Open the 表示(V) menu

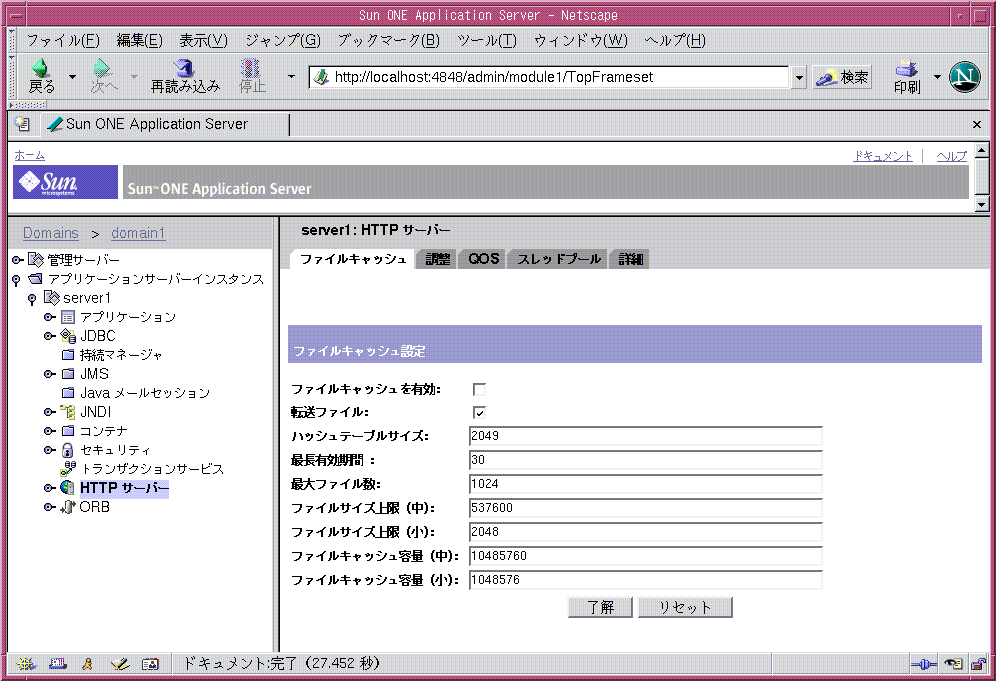[x=203, y=41]
